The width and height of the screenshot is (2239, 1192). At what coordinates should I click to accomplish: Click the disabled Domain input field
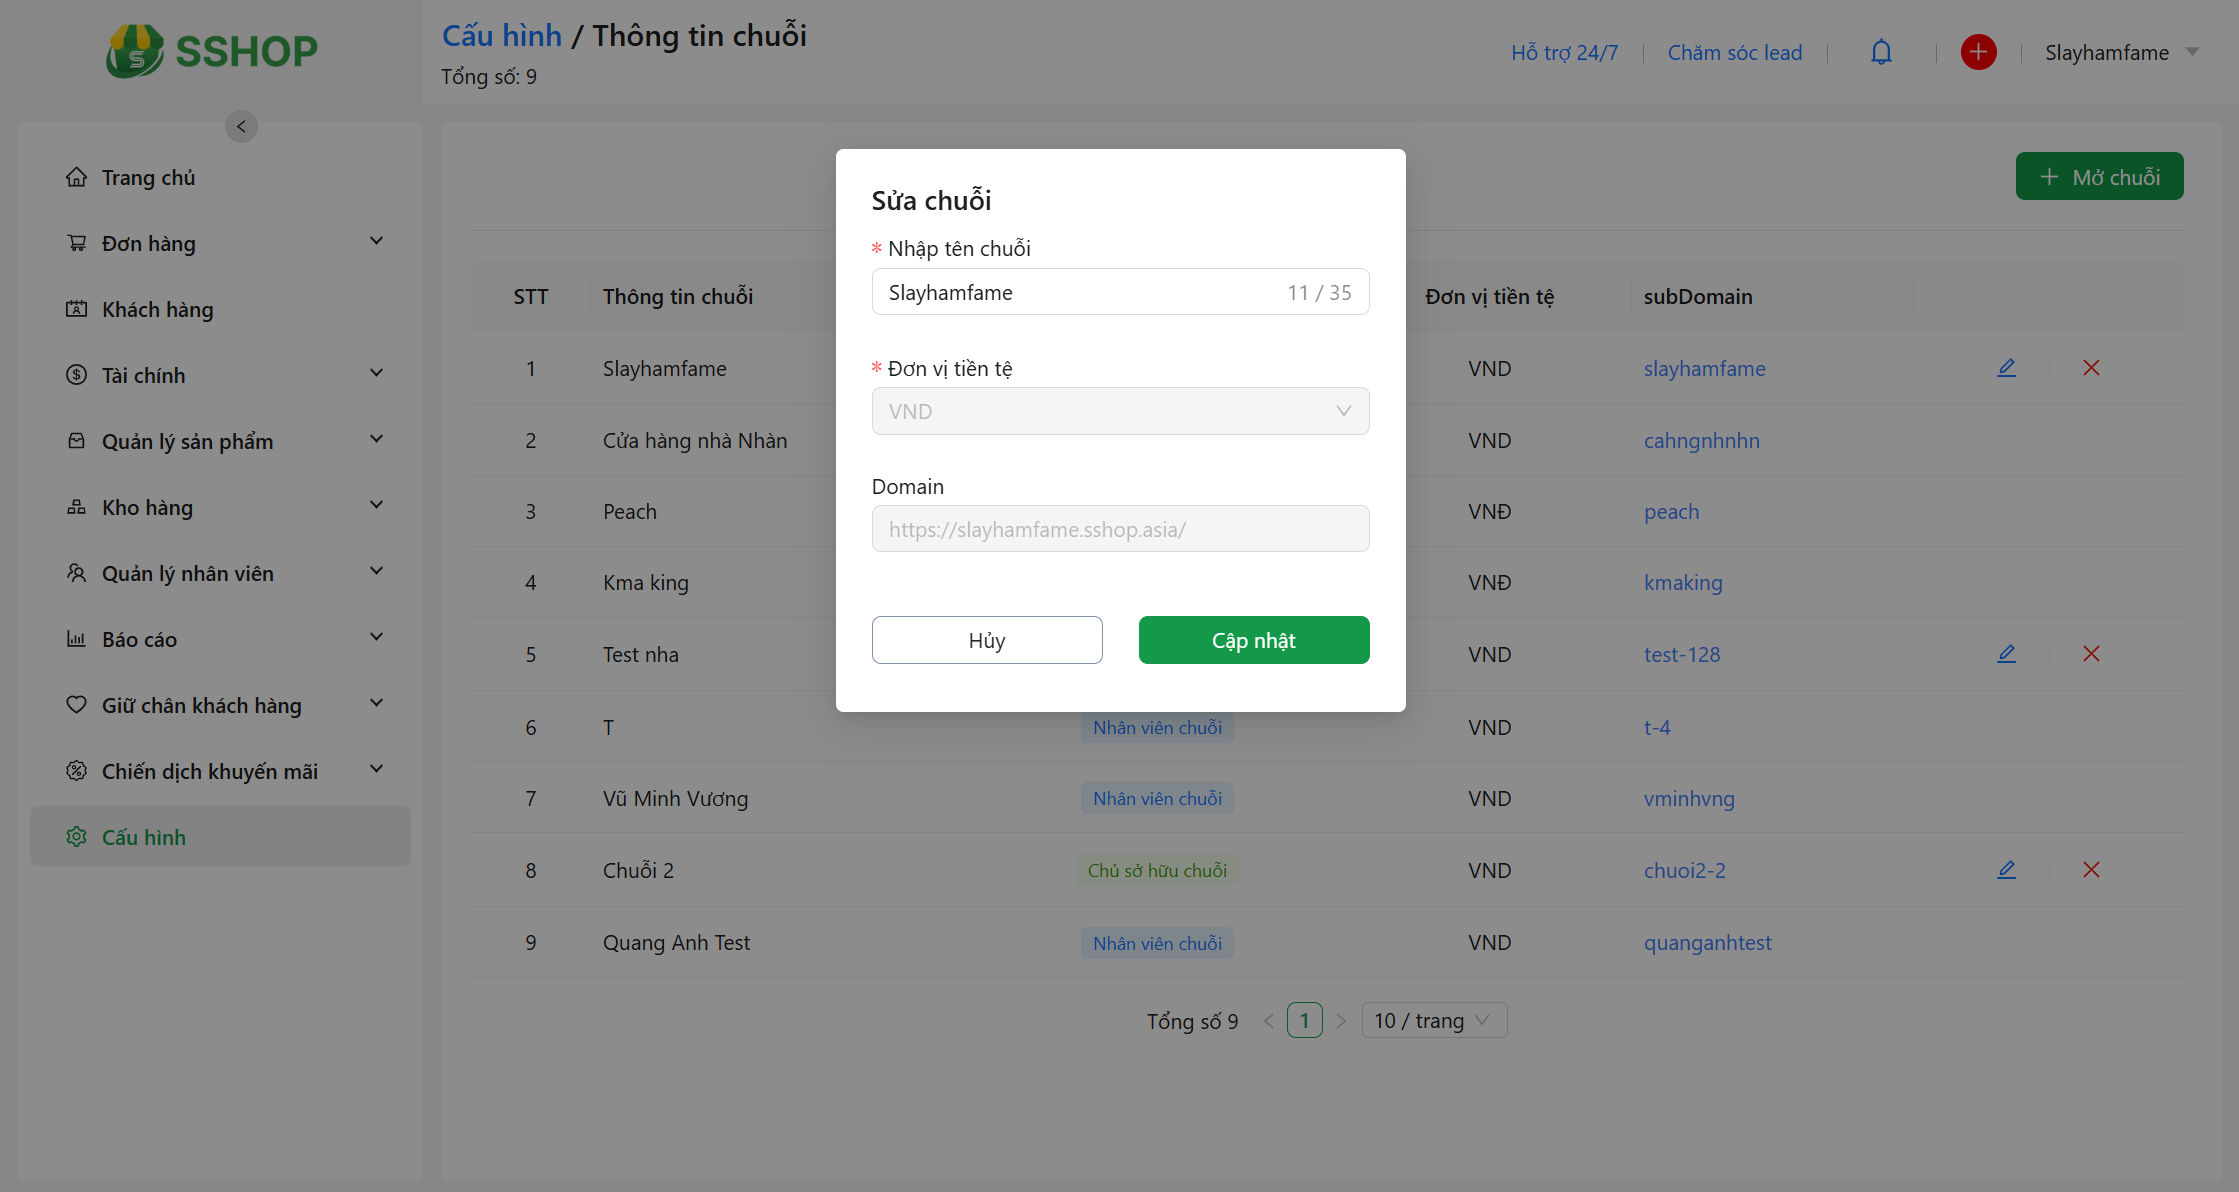point(1120,529)
